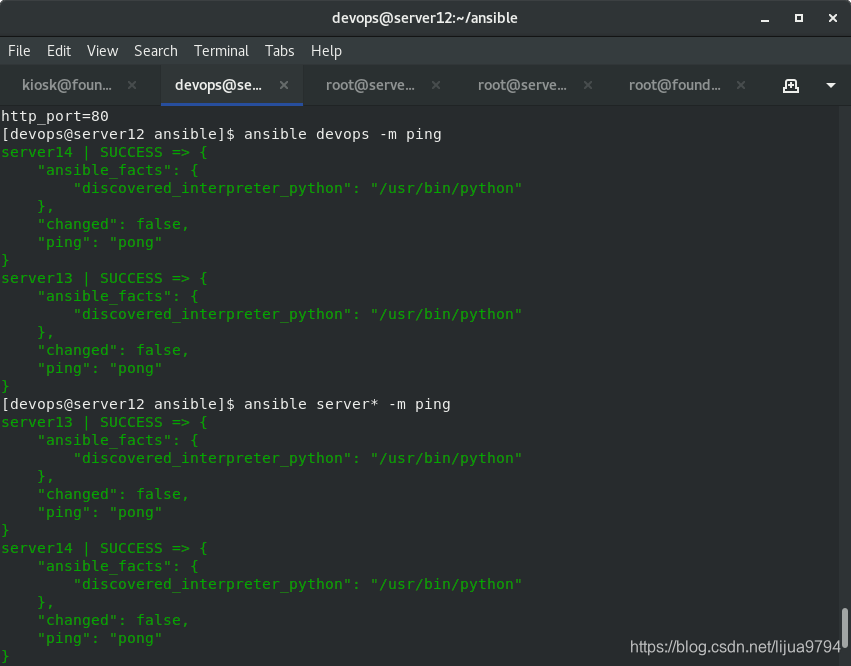
Task: Click the 'ansible devops -m ping' command line
Action: coord(221,134)
